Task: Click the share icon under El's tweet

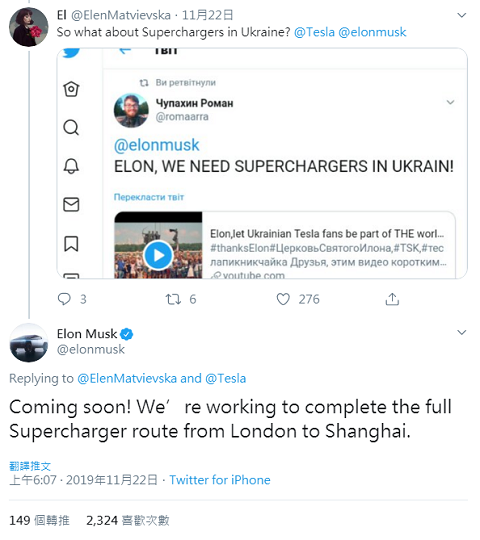Action: tap(392, 299)
